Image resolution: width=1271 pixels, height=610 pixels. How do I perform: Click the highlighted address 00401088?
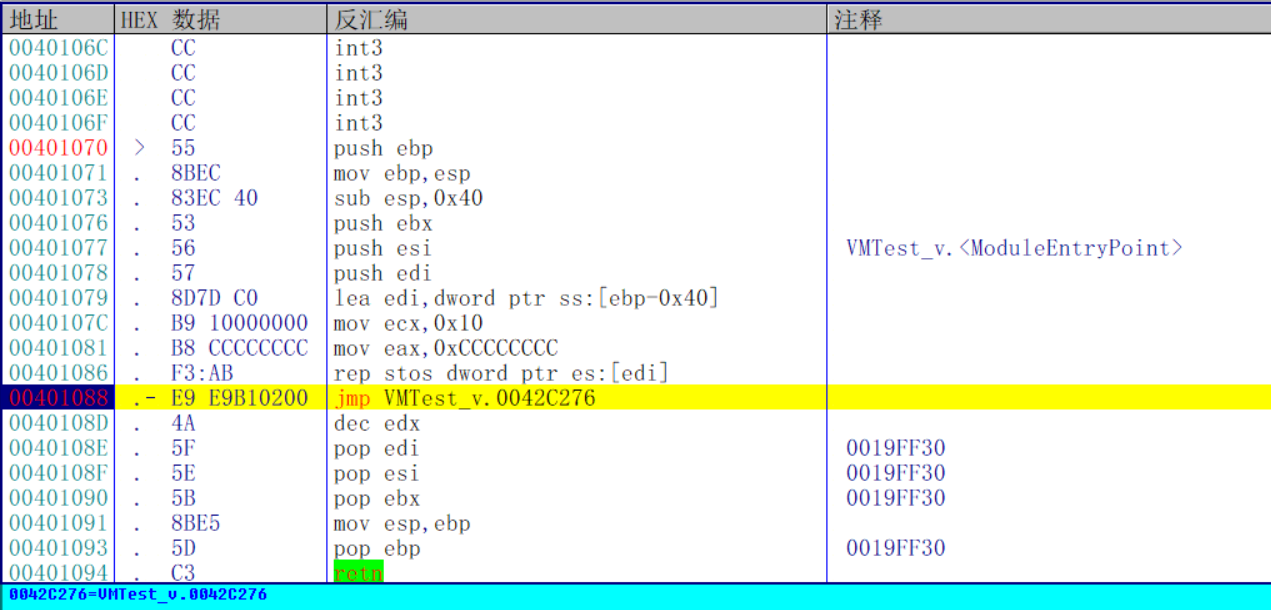(59, 398)
